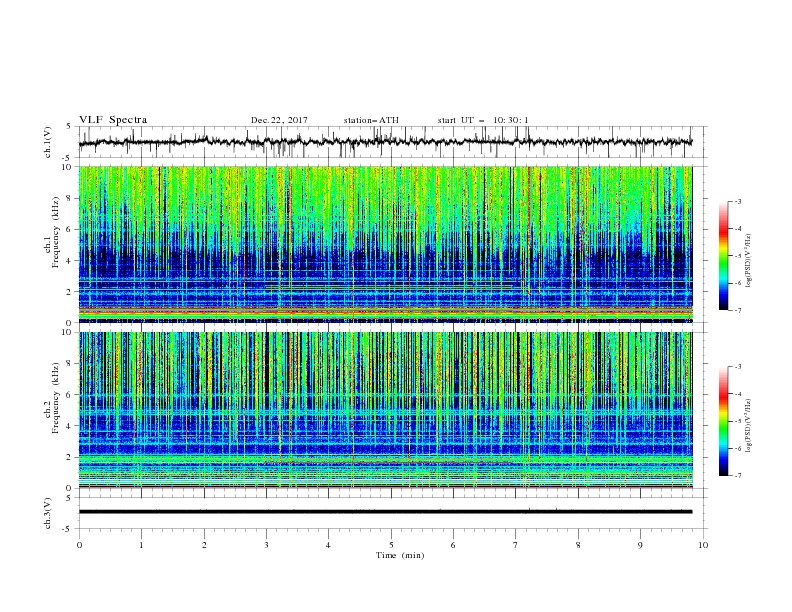The image size is (792, 612).
Task: Click the ch.1 PSD color scale bar
Action: click(723, 256)
